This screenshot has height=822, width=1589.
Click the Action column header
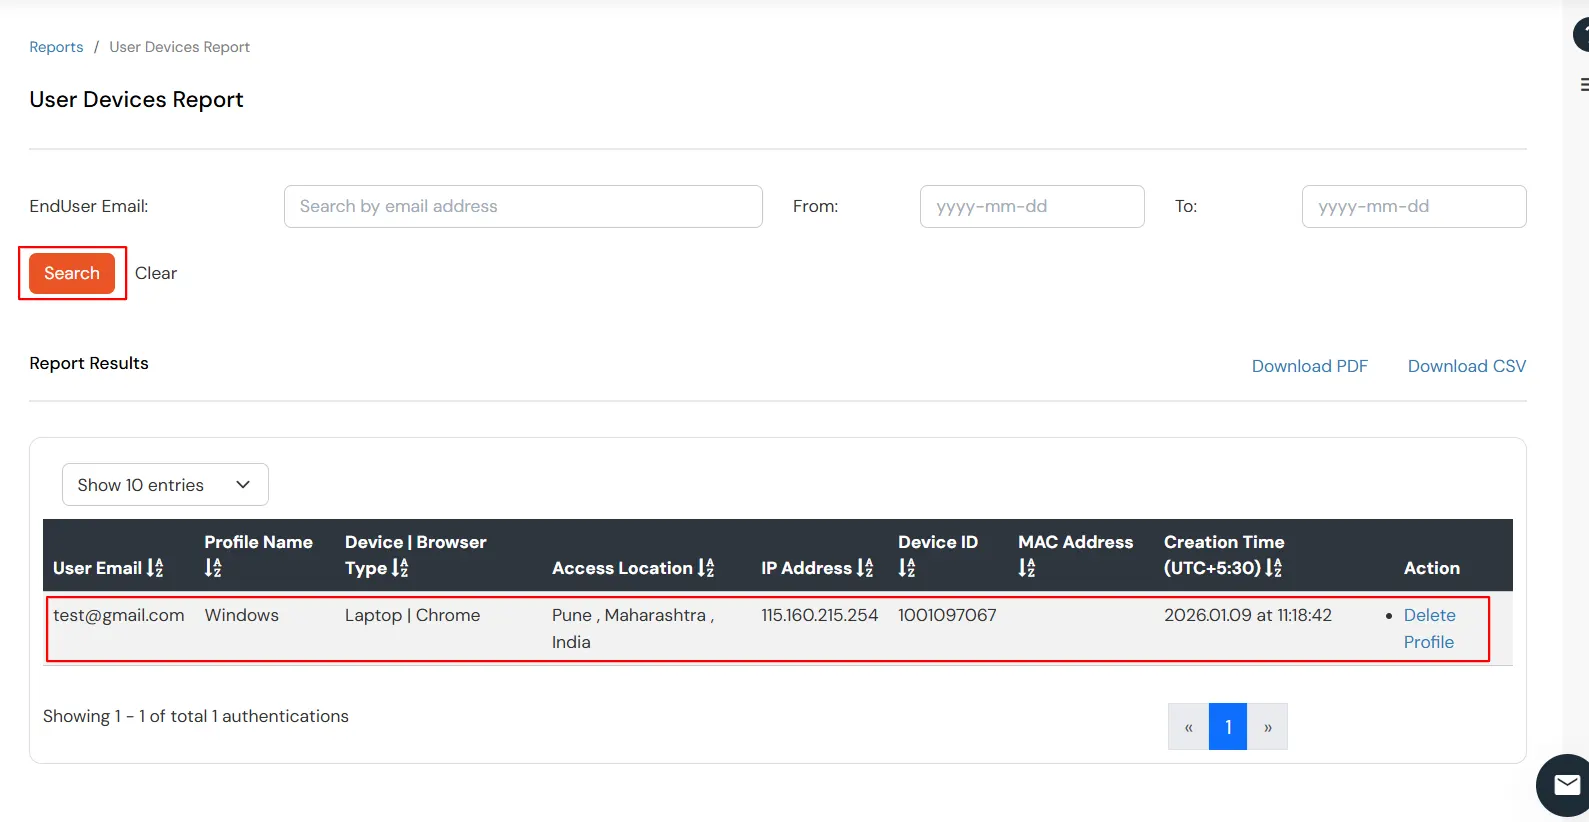1432,568
